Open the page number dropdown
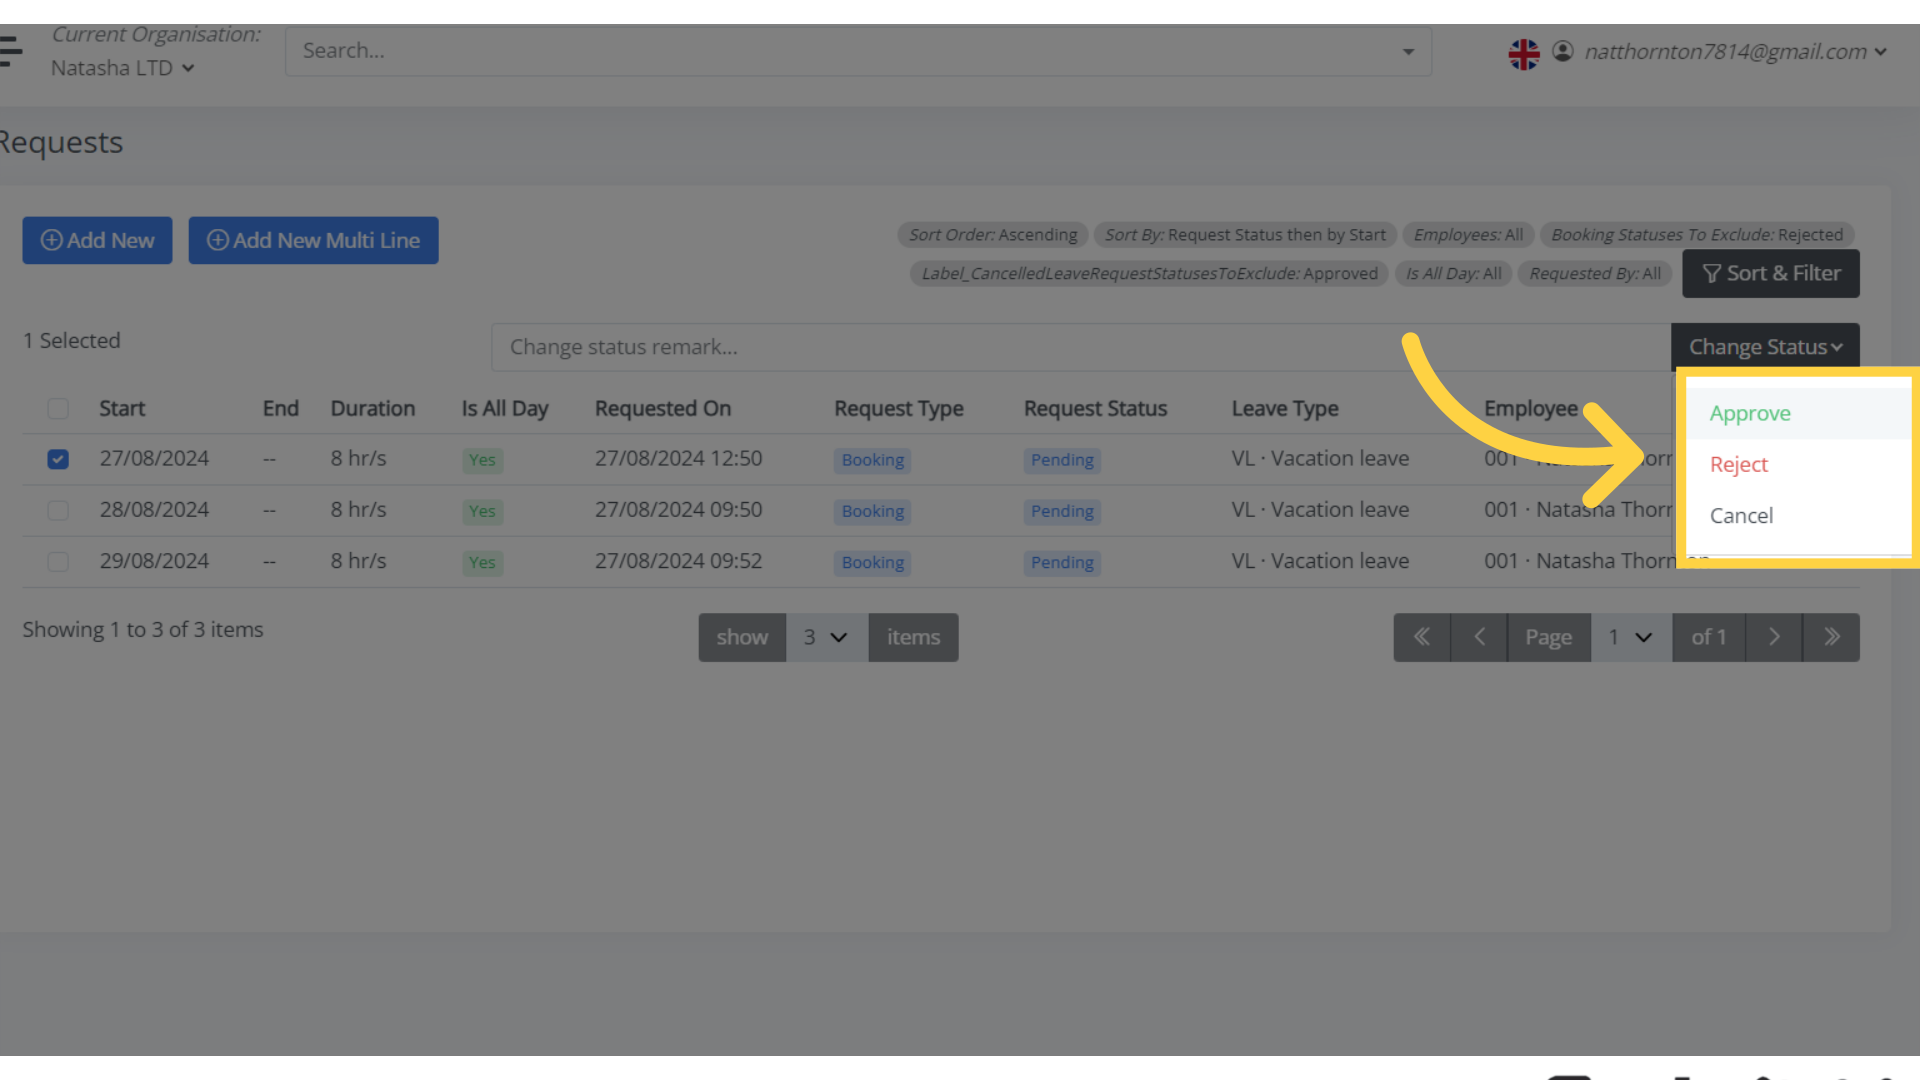Viewport: 1920px width, 1080px height. tap(1630, 637)
